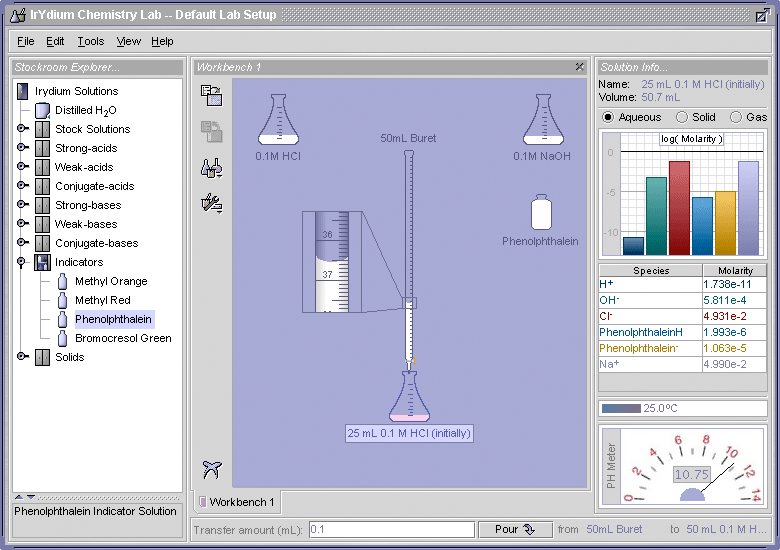Select the Solid radio button

pyautogui.click(x=682, y=117)
